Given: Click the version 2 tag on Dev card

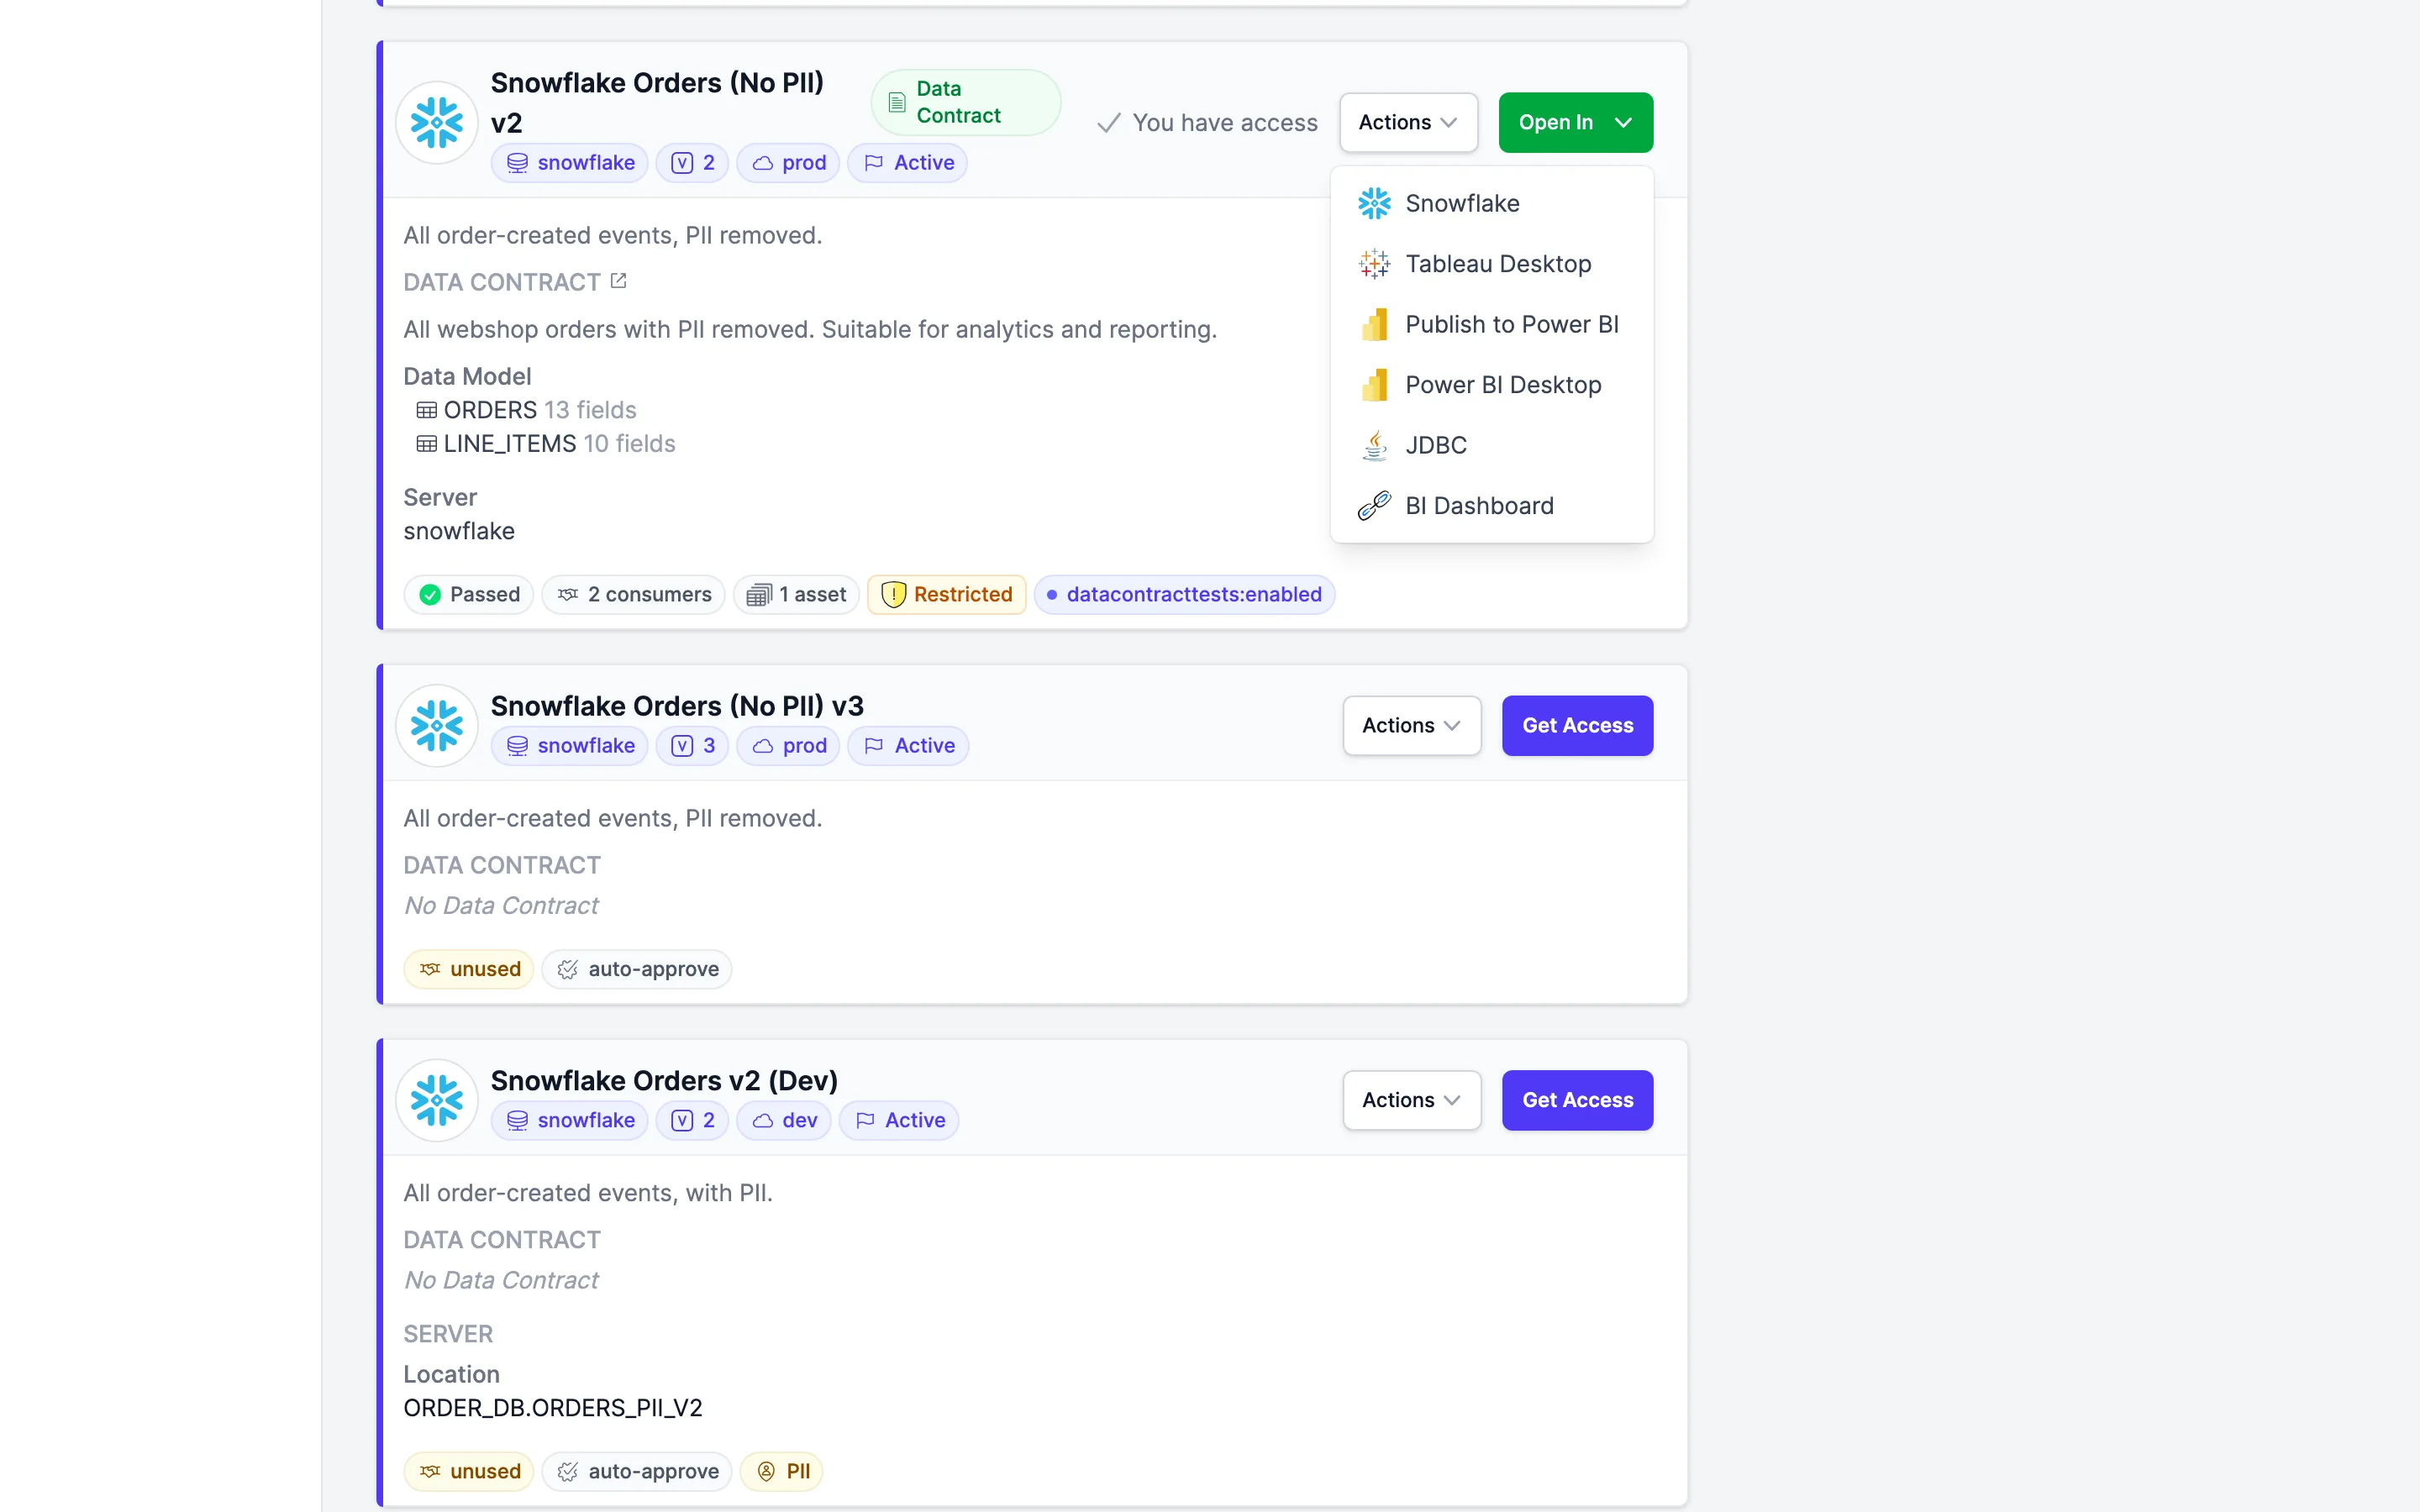Looking at the screenshot, I should 692,1120.
